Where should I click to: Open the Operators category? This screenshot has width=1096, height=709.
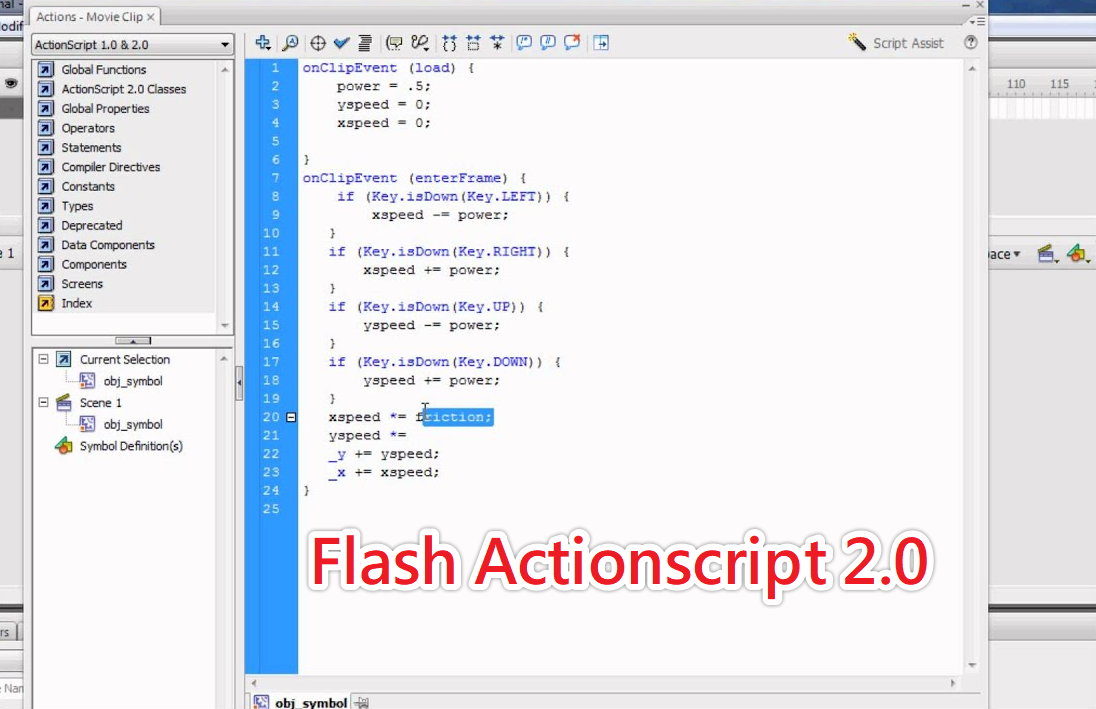point(87,128)
